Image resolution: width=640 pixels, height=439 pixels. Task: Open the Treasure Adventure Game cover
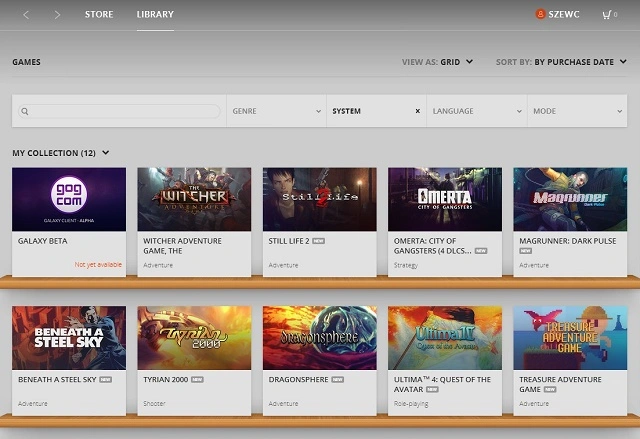coord(570,338)
